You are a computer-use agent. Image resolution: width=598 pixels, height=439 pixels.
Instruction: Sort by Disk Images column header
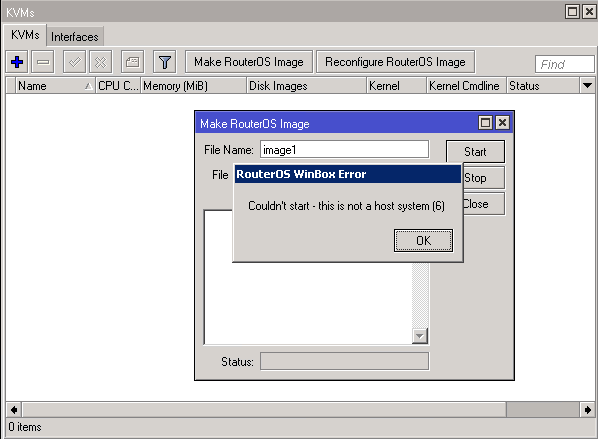point(307,86)
